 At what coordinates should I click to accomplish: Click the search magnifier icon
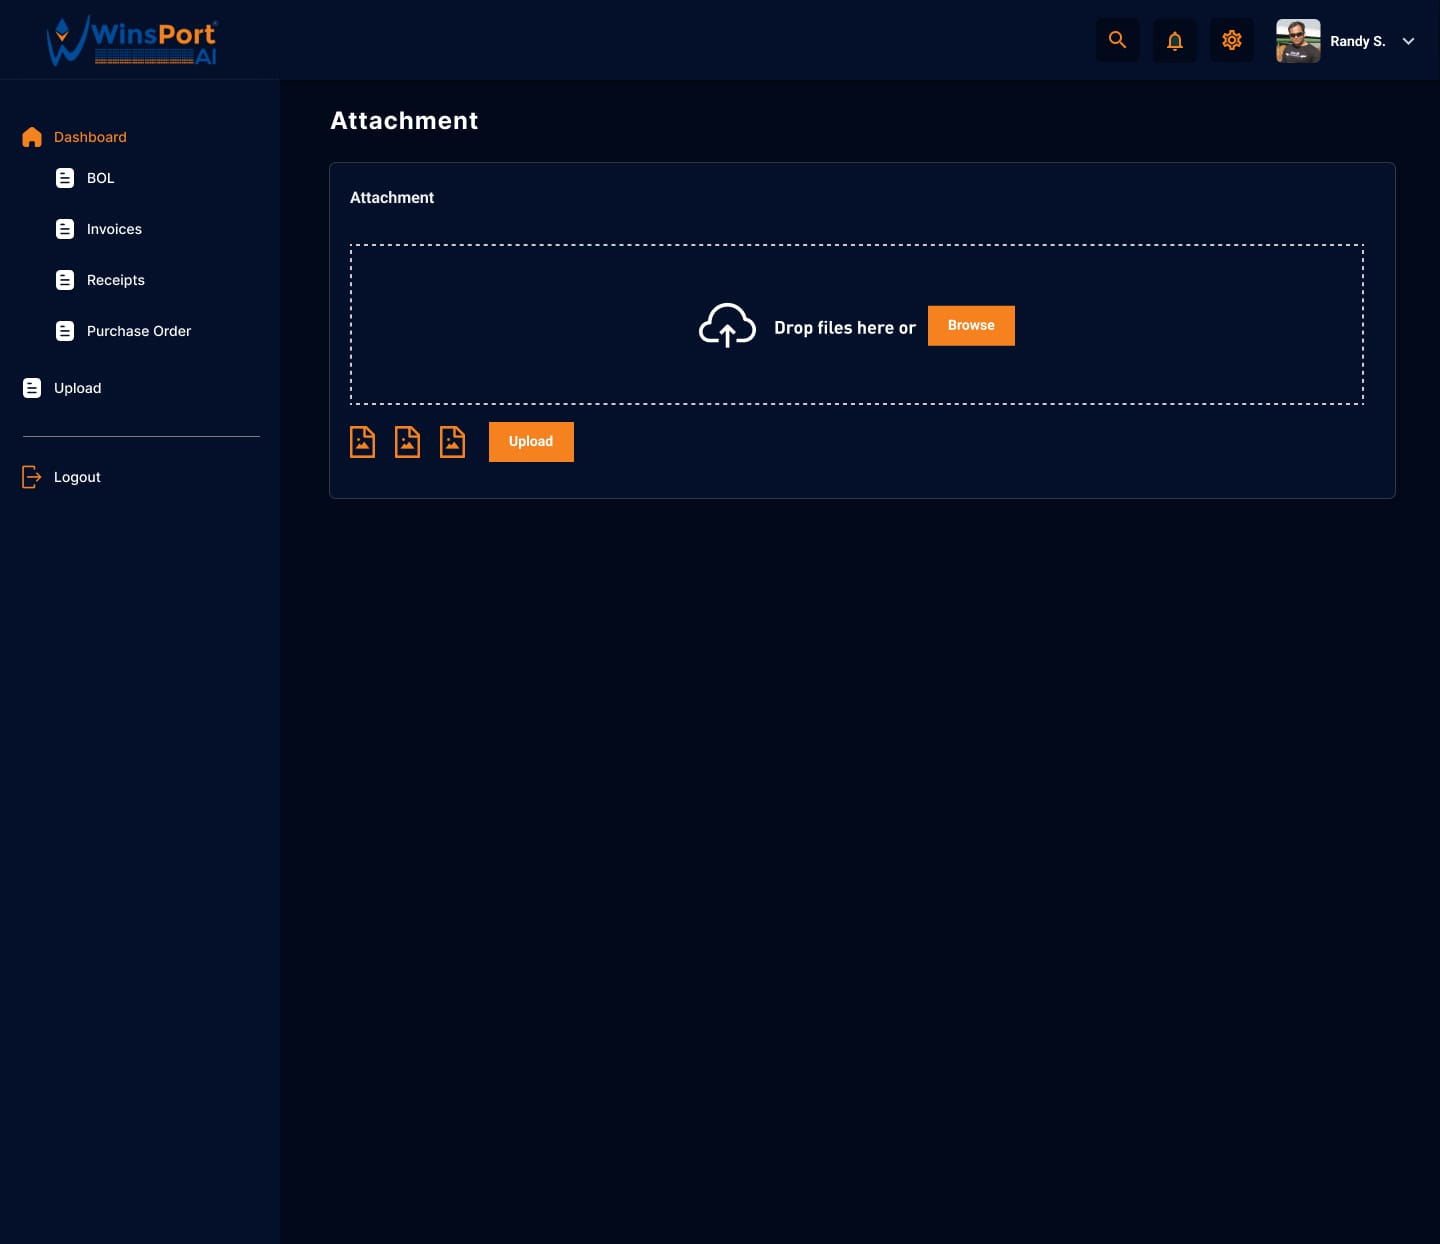click(x=1117, y=40)
